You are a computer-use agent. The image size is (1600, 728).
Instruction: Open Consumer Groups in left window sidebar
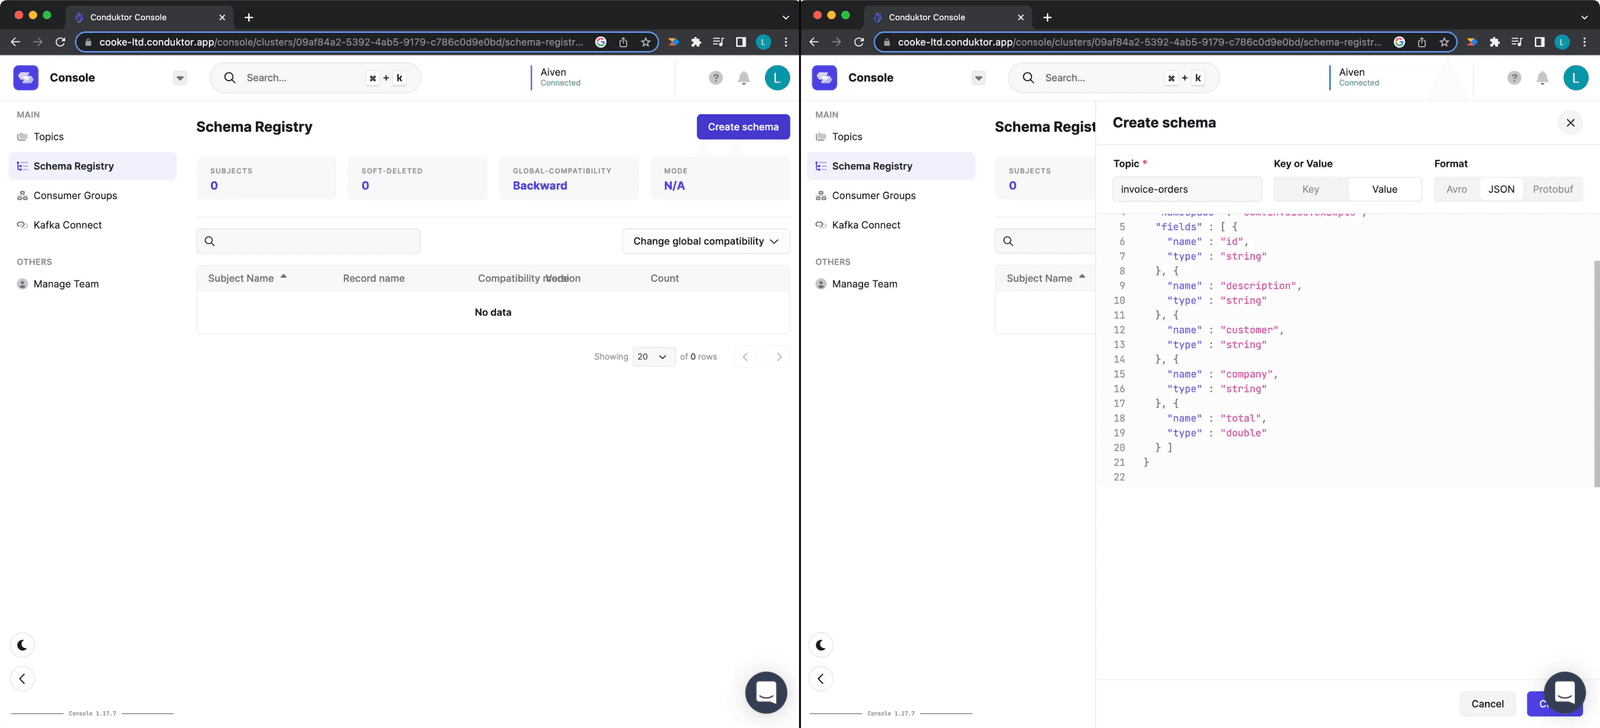click(x=75, y=196)
